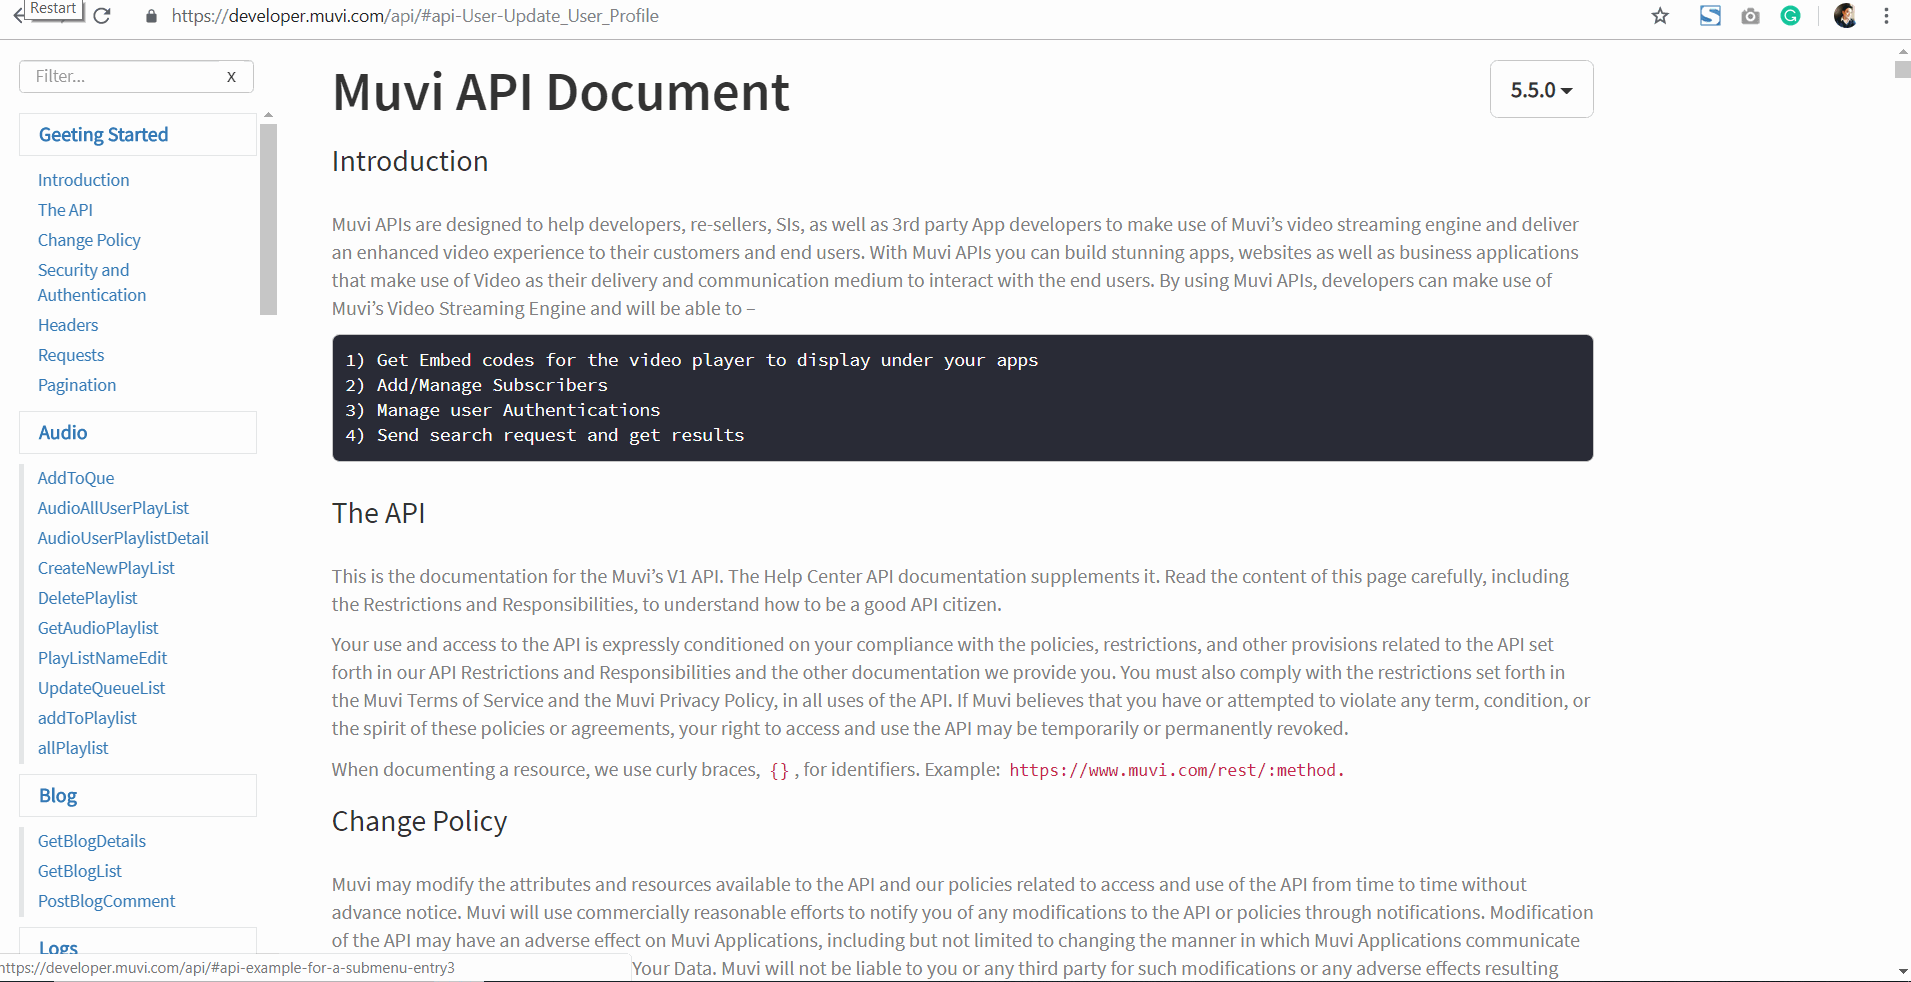Open CreateNewPlayList API entry
1911x982 pixels.
click(106, 568)
